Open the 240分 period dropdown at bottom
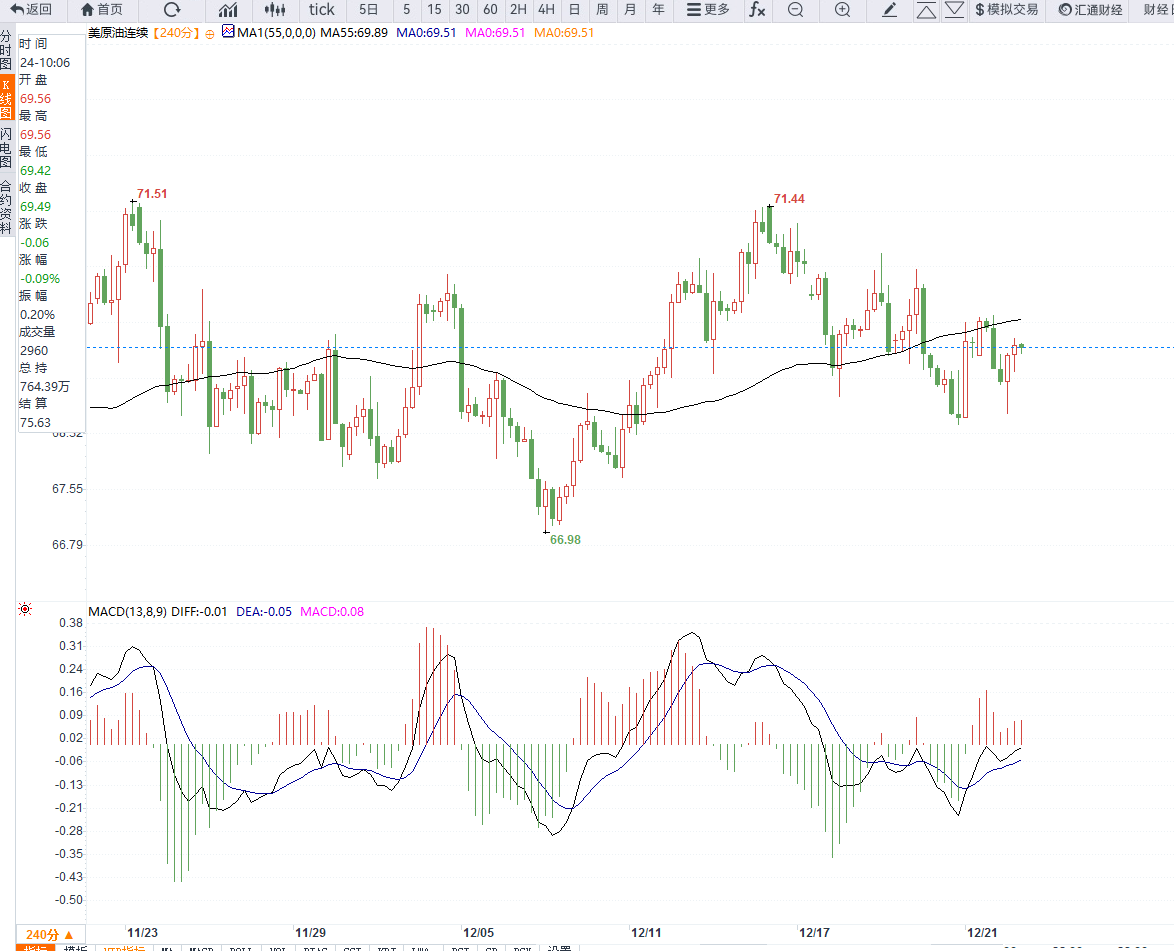 [x=49, y=935]
